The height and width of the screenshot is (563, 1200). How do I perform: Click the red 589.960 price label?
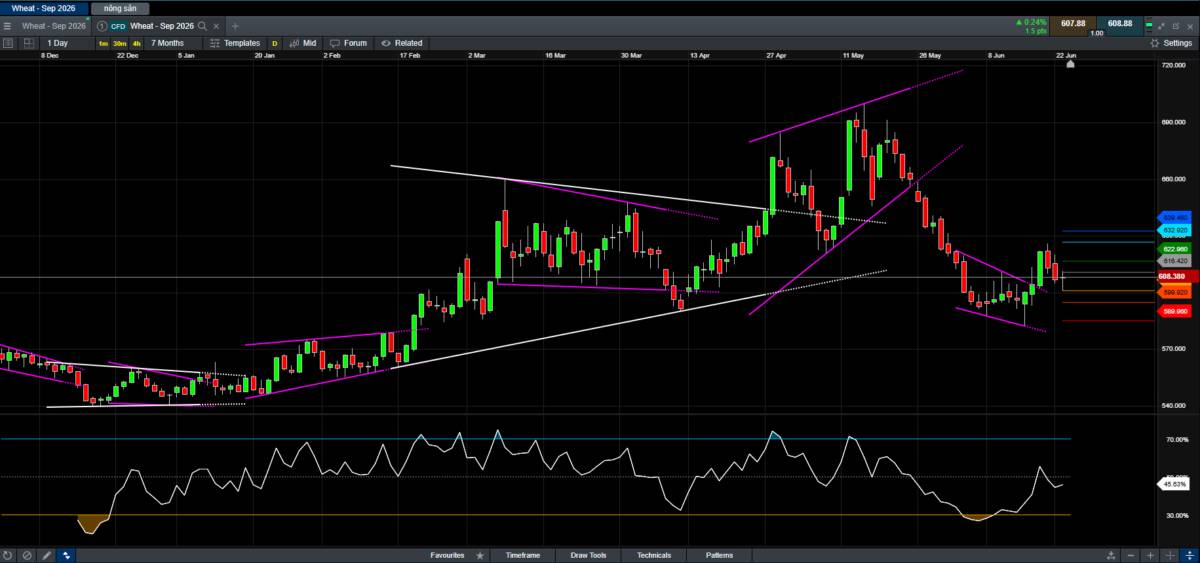(x=1175, y=312)
